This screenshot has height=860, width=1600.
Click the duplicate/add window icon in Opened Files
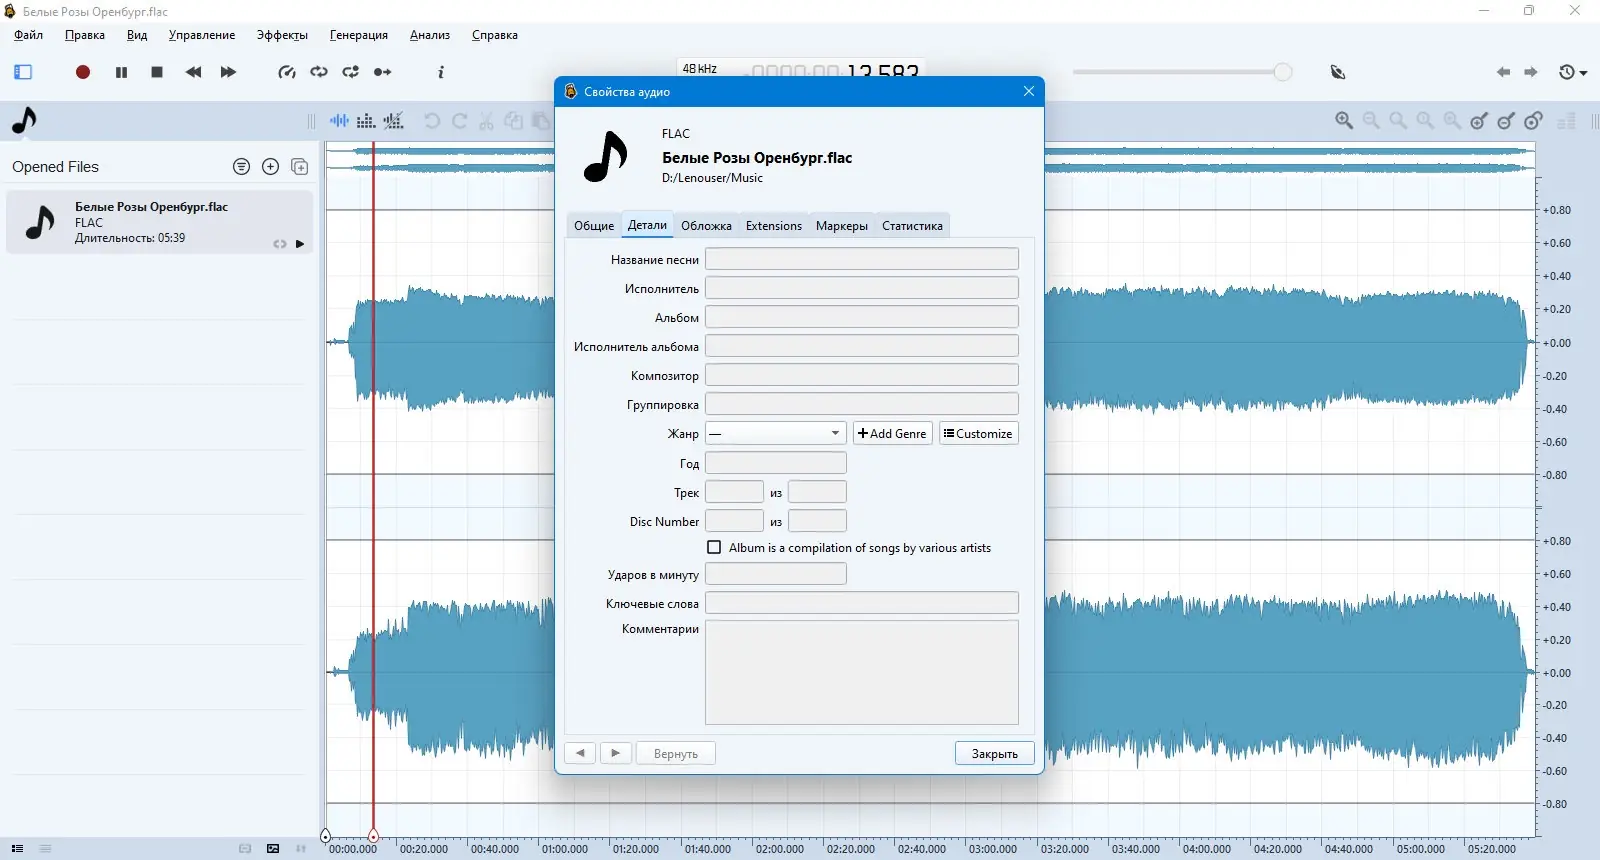pos(299,167)
